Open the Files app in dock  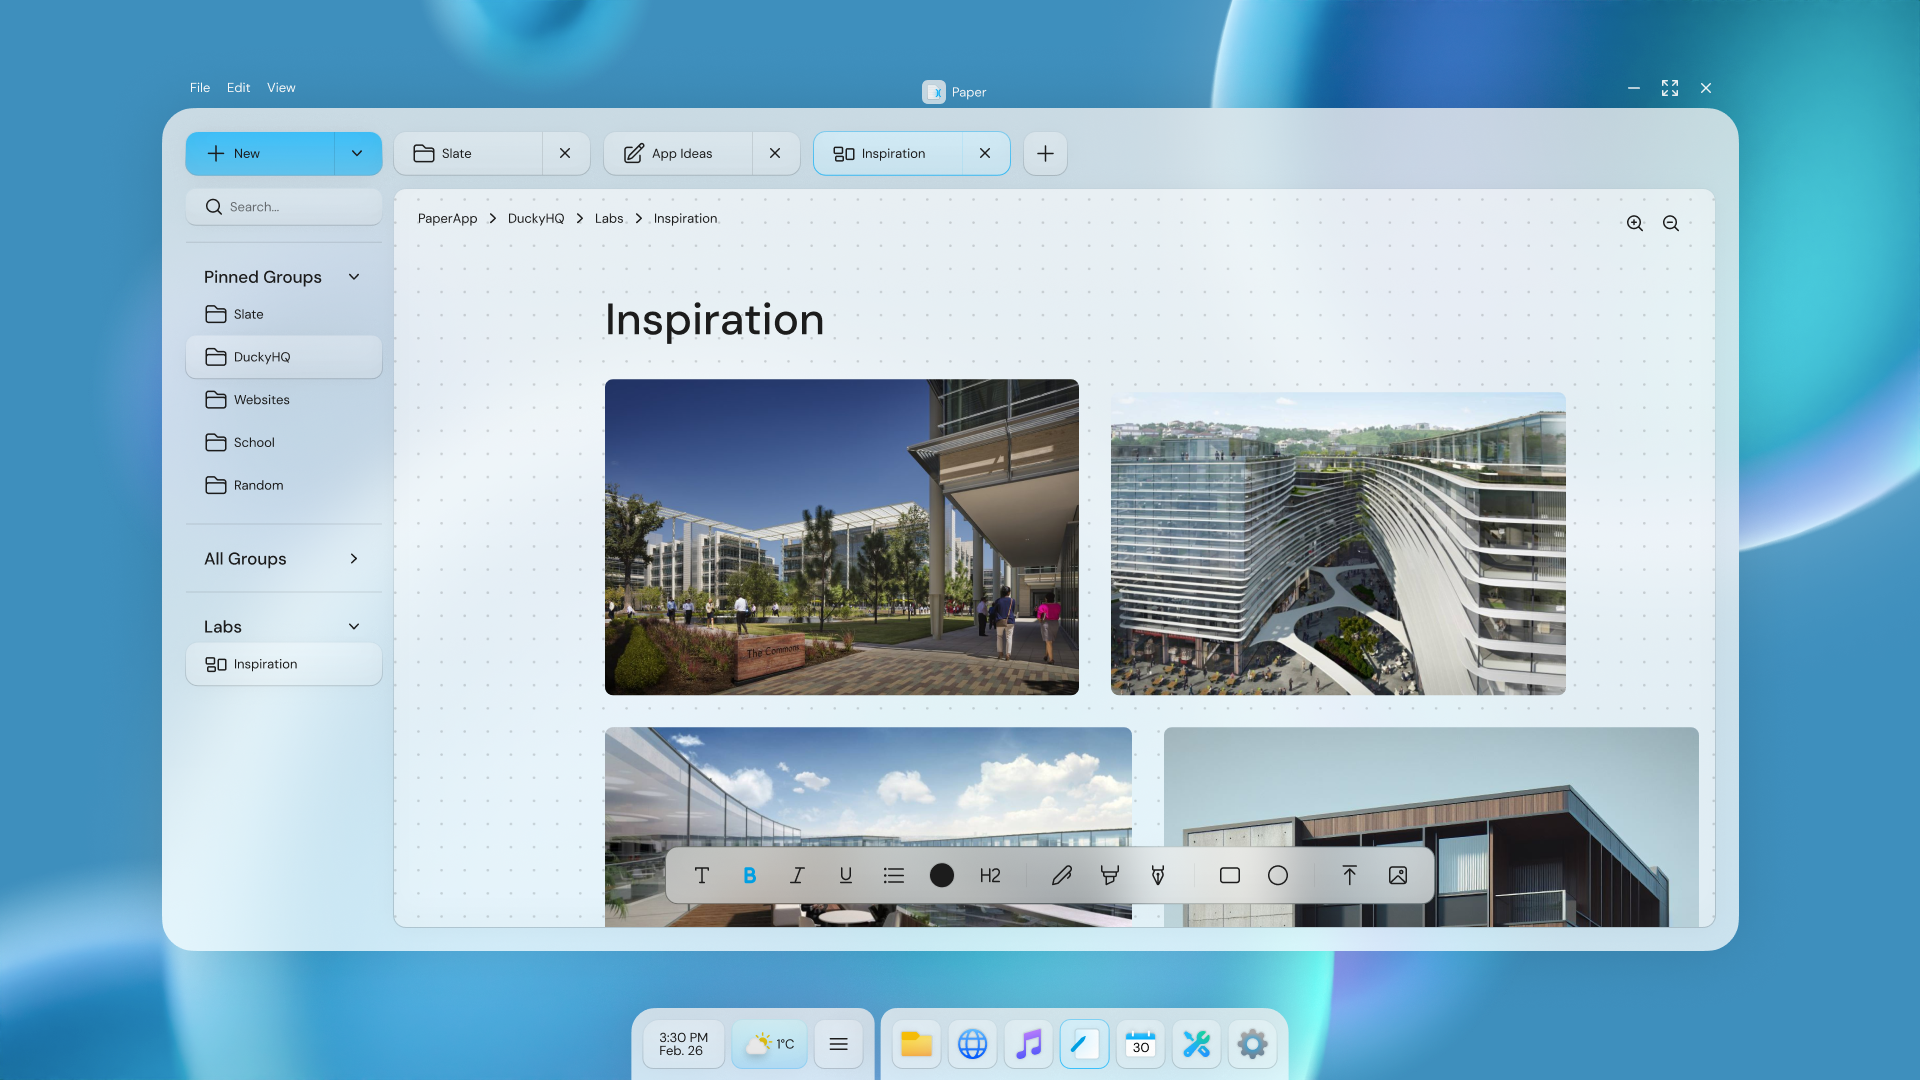(x=917, y=1045)
